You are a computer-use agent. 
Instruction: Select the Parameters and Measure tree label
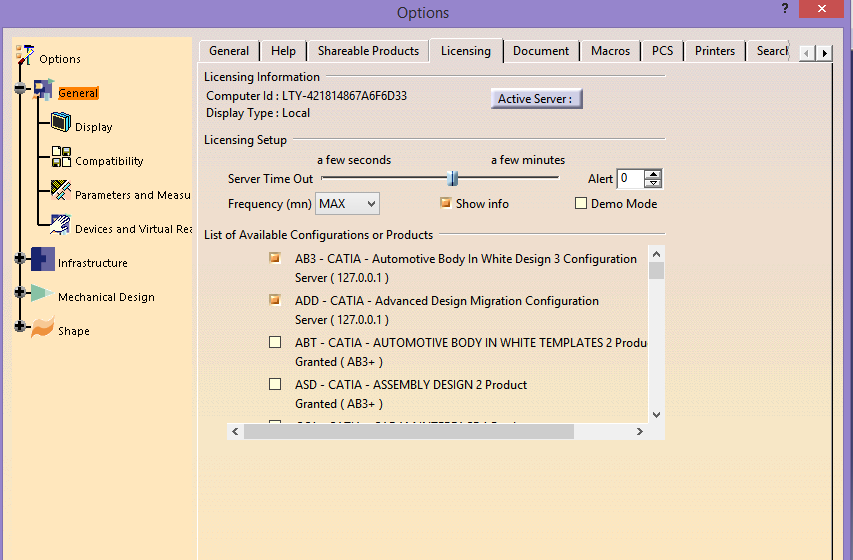coord(133,195)
